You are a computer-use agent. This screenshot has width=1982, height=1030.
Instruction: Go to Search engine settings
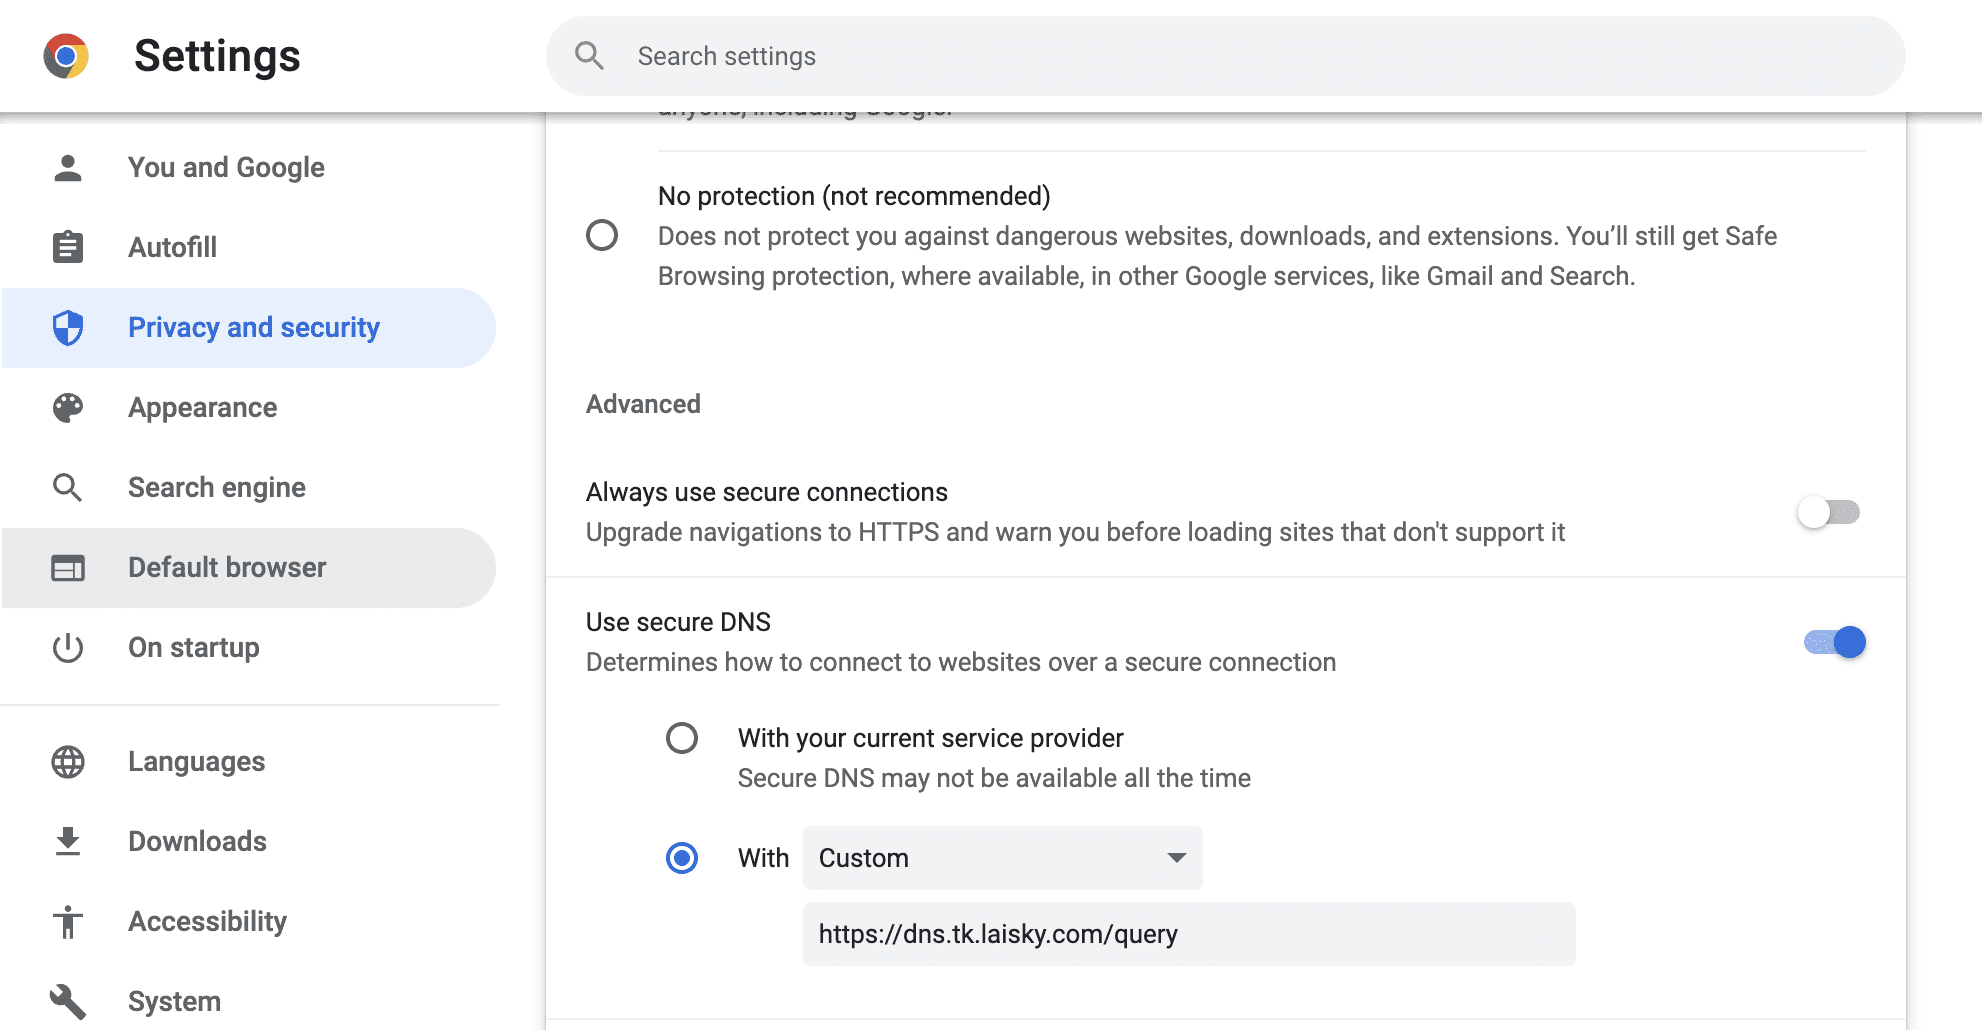(x=217, y=488)
